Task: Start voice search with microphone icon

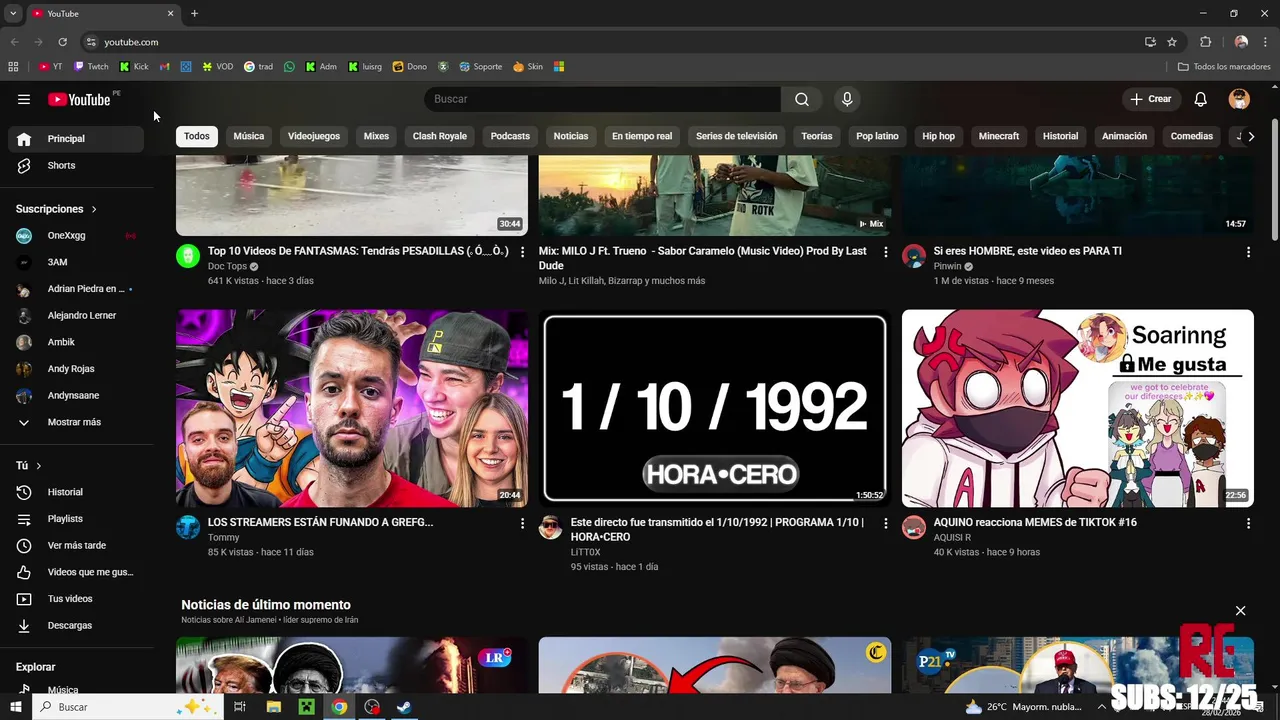Action: pos(847,99)
